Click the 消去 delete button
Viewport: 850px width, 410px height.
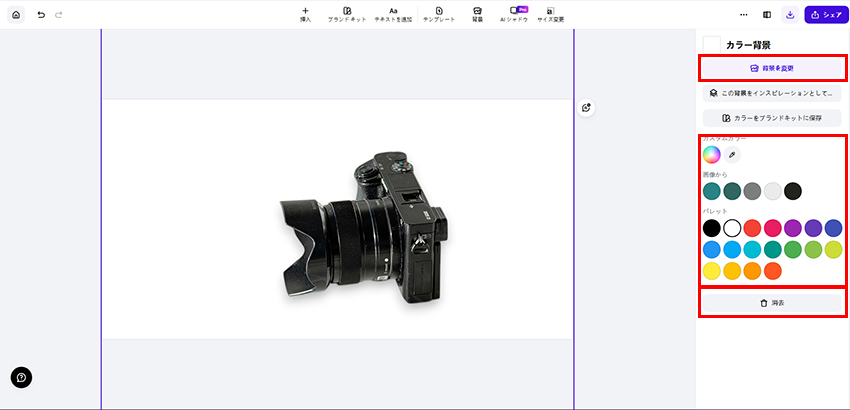point(771,302)
